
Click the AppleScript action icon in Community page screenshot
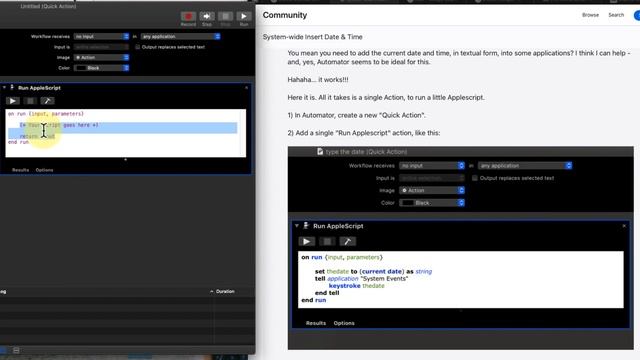tap(306, 225)
